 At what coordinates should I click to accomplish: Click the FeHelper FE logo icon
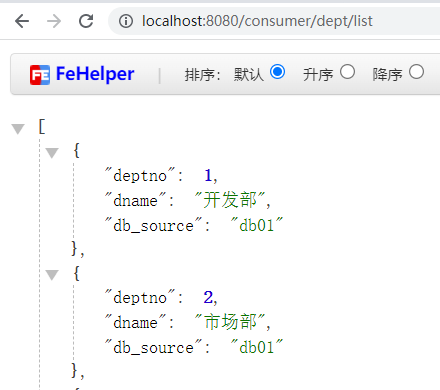click(40, 75)
